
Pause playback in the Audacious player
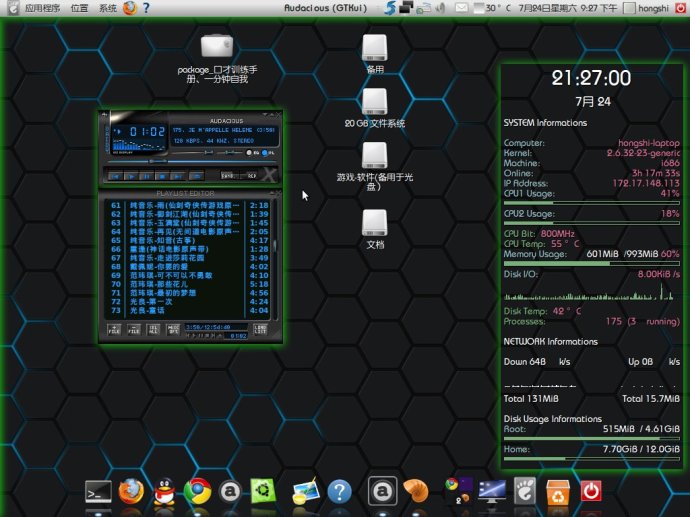tap(148, 176)
